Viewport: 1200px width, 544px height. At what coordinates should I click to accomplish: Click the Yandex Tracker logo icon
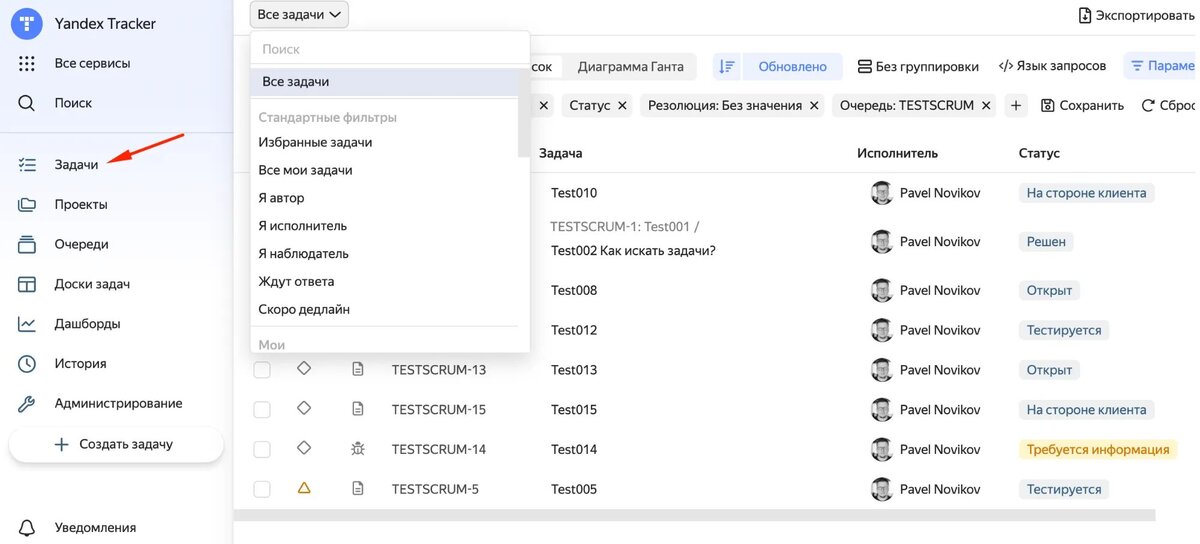(27, 23)
